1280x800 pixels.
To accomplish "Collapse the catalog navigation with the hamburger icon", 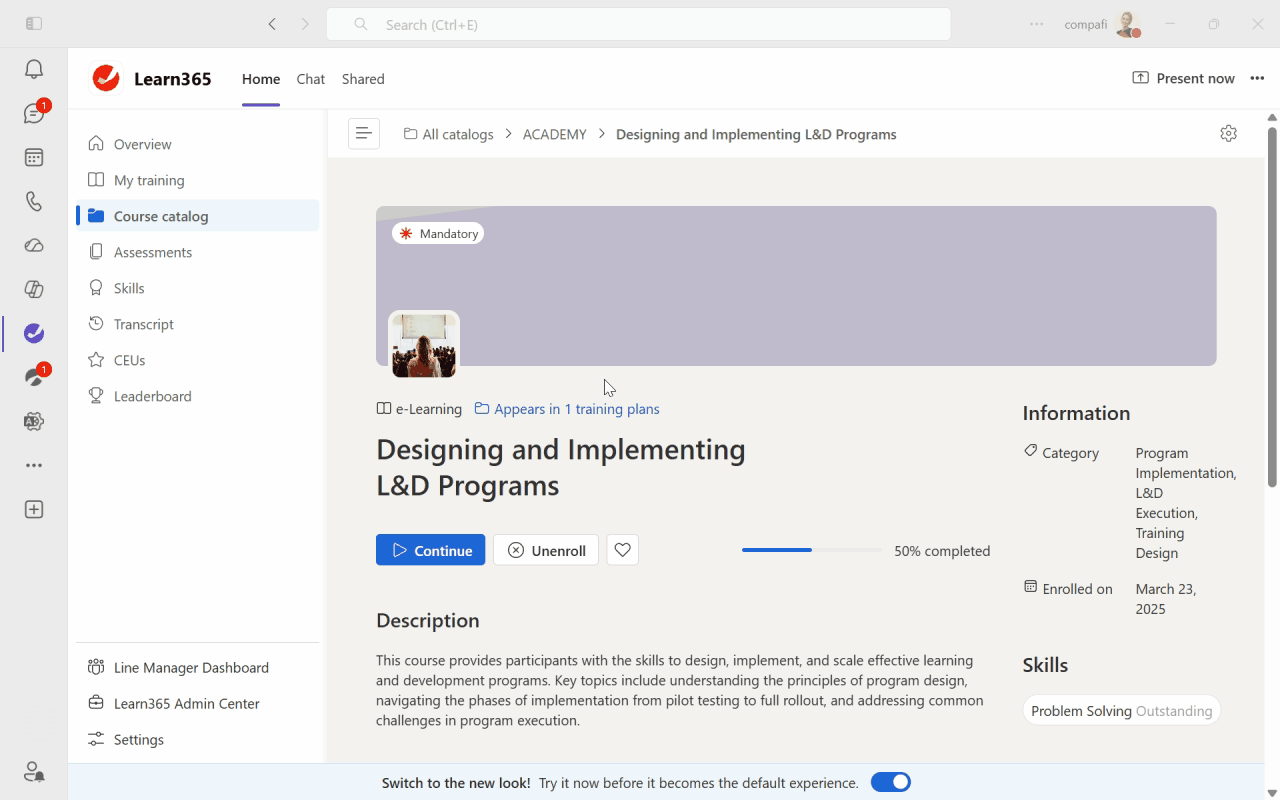I will (363, 132).
